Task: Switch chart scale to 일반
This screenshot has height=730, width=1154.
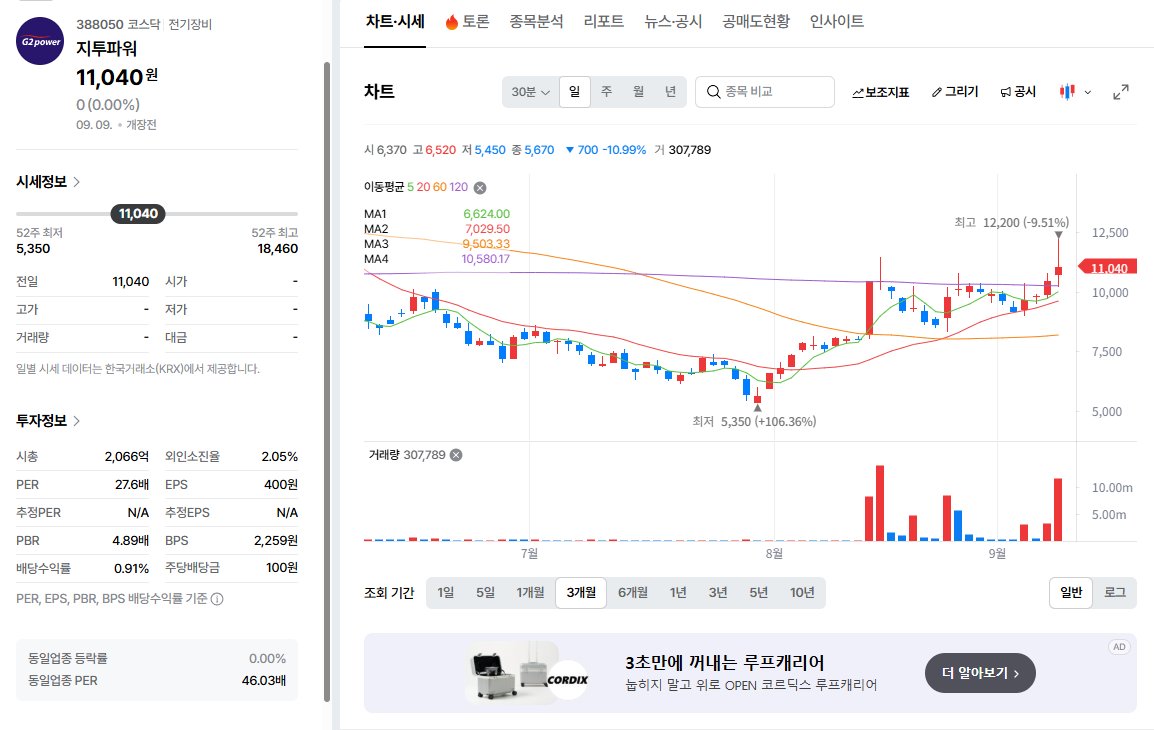Action: tap(1071, 592)
